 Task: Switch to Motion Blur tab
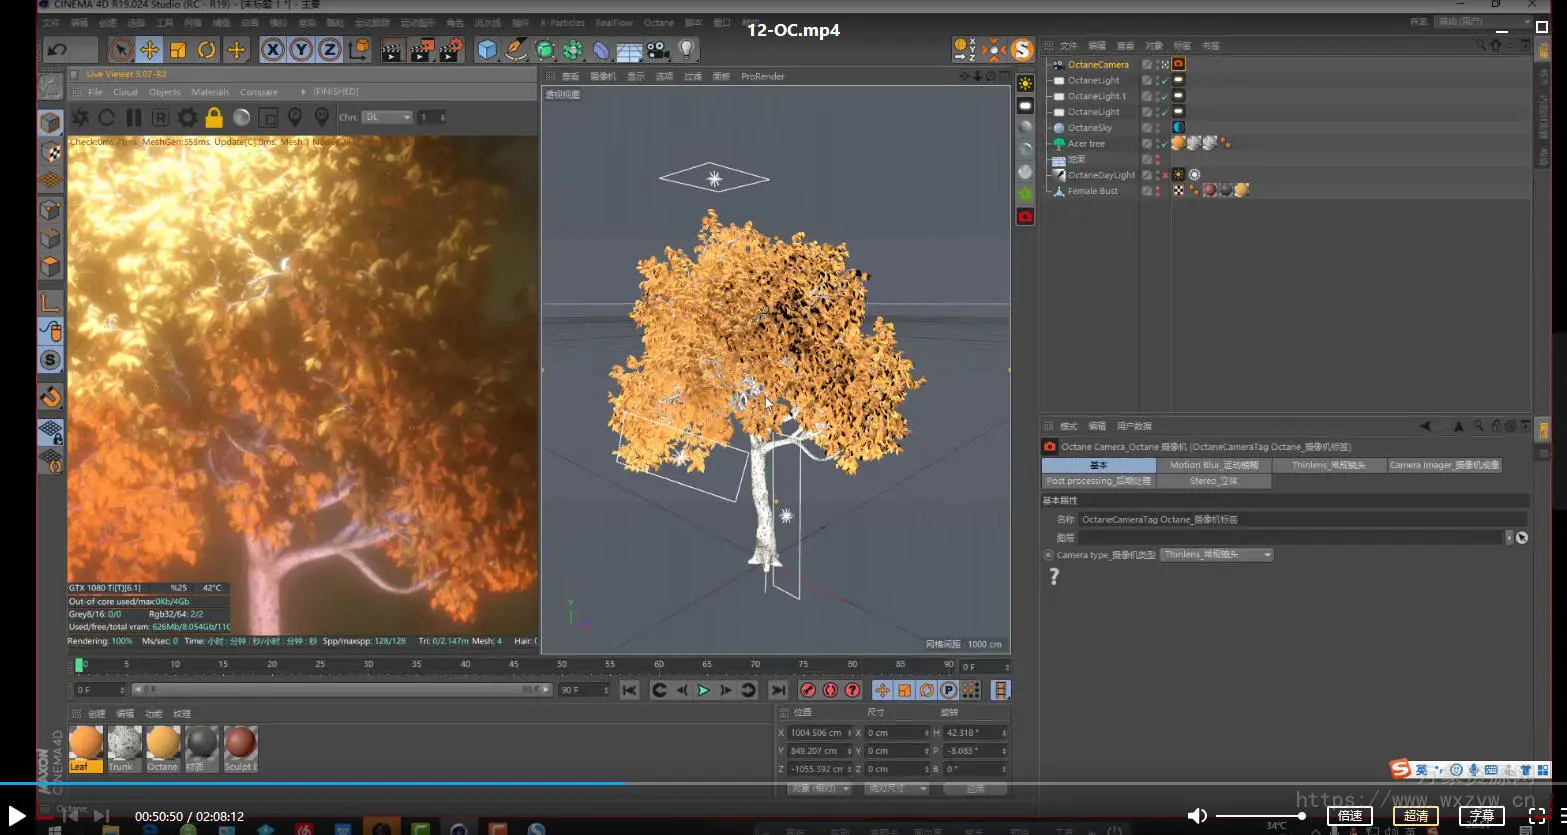click(1214, 465)
